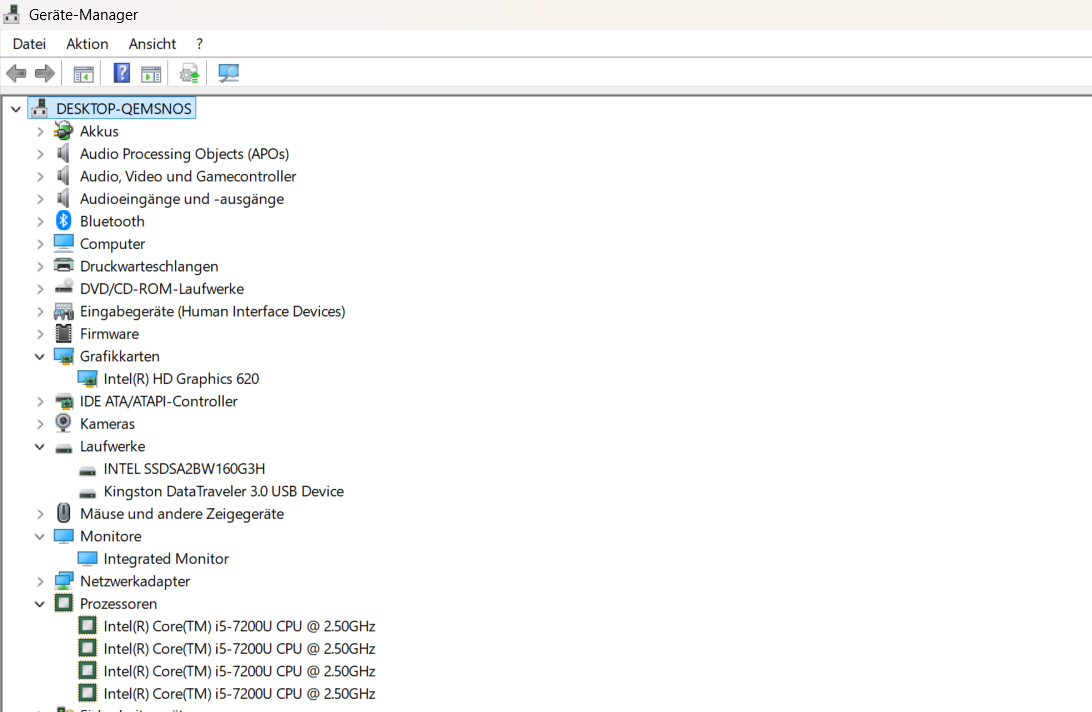Image resolution: width=1092 pixels, height=712 pixels.
Task: Open the Datei menu
Action: point(29,44)
